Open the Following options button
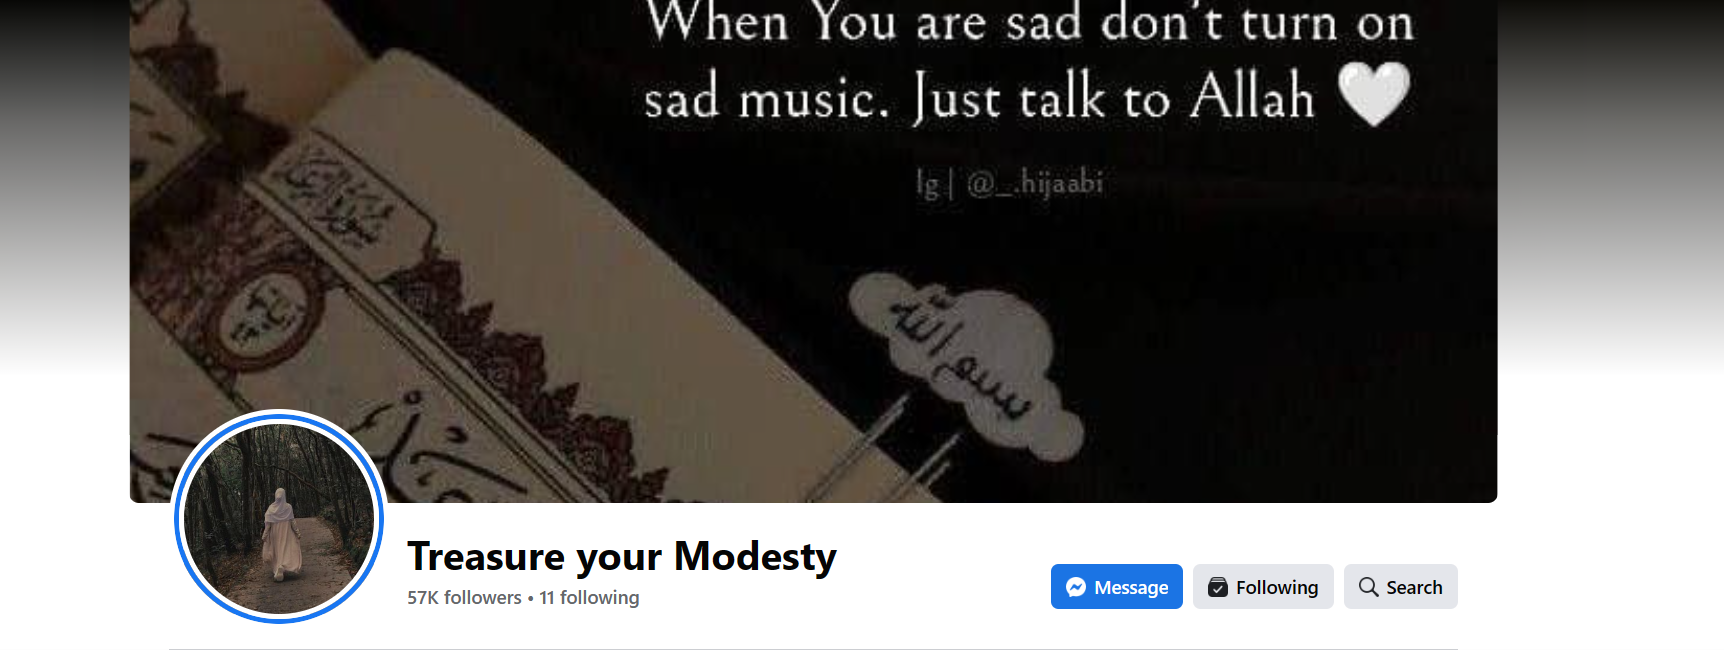 pyautogui.click(x=1263, y=586)
